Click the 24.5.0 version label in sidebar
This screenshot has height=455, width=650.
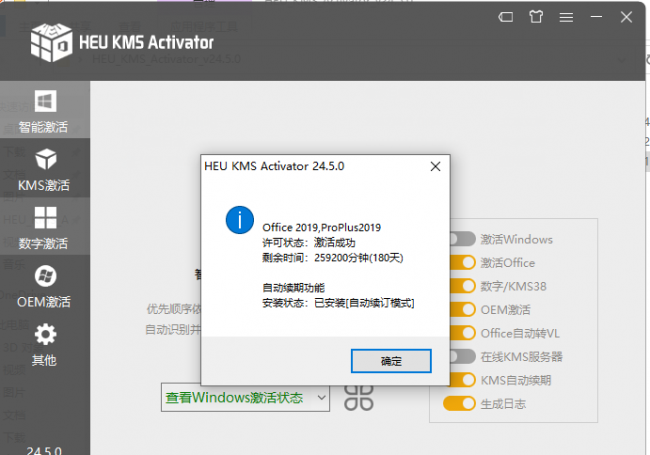click(44, 450)
